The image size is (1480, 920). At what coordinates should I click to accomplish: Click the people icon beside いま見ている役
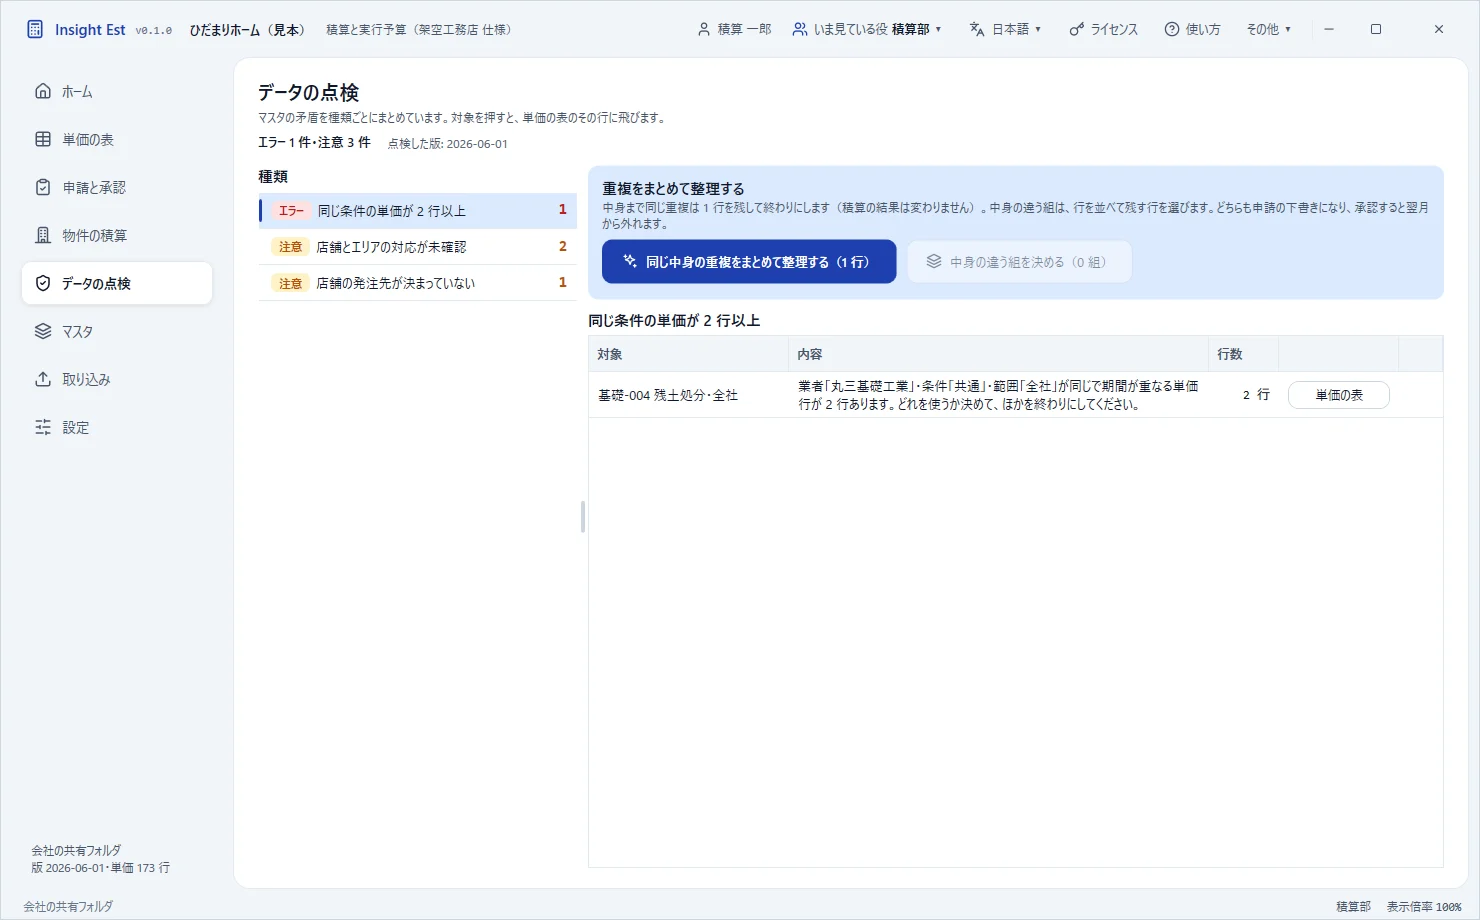tap(800, 29)
